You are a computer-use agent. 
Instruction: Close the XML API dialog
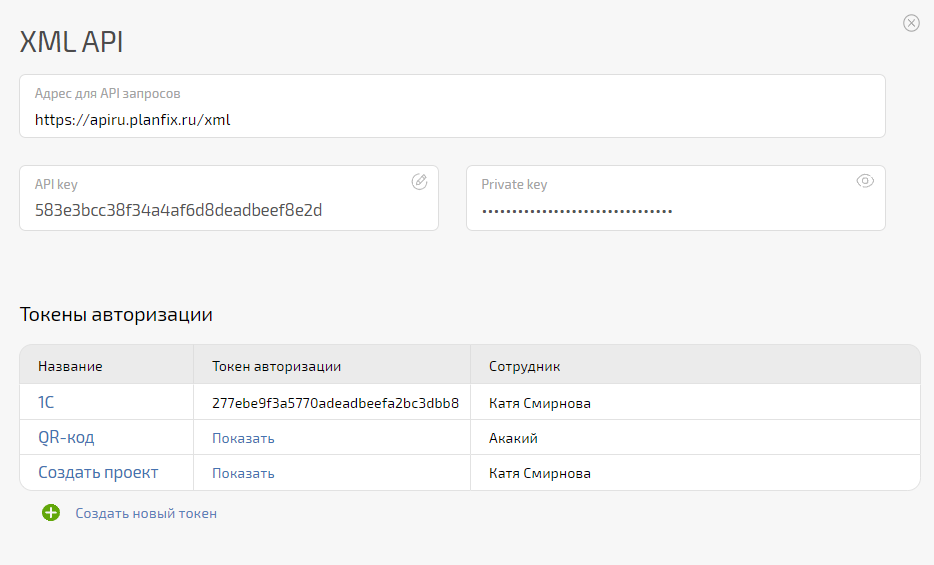911,23
